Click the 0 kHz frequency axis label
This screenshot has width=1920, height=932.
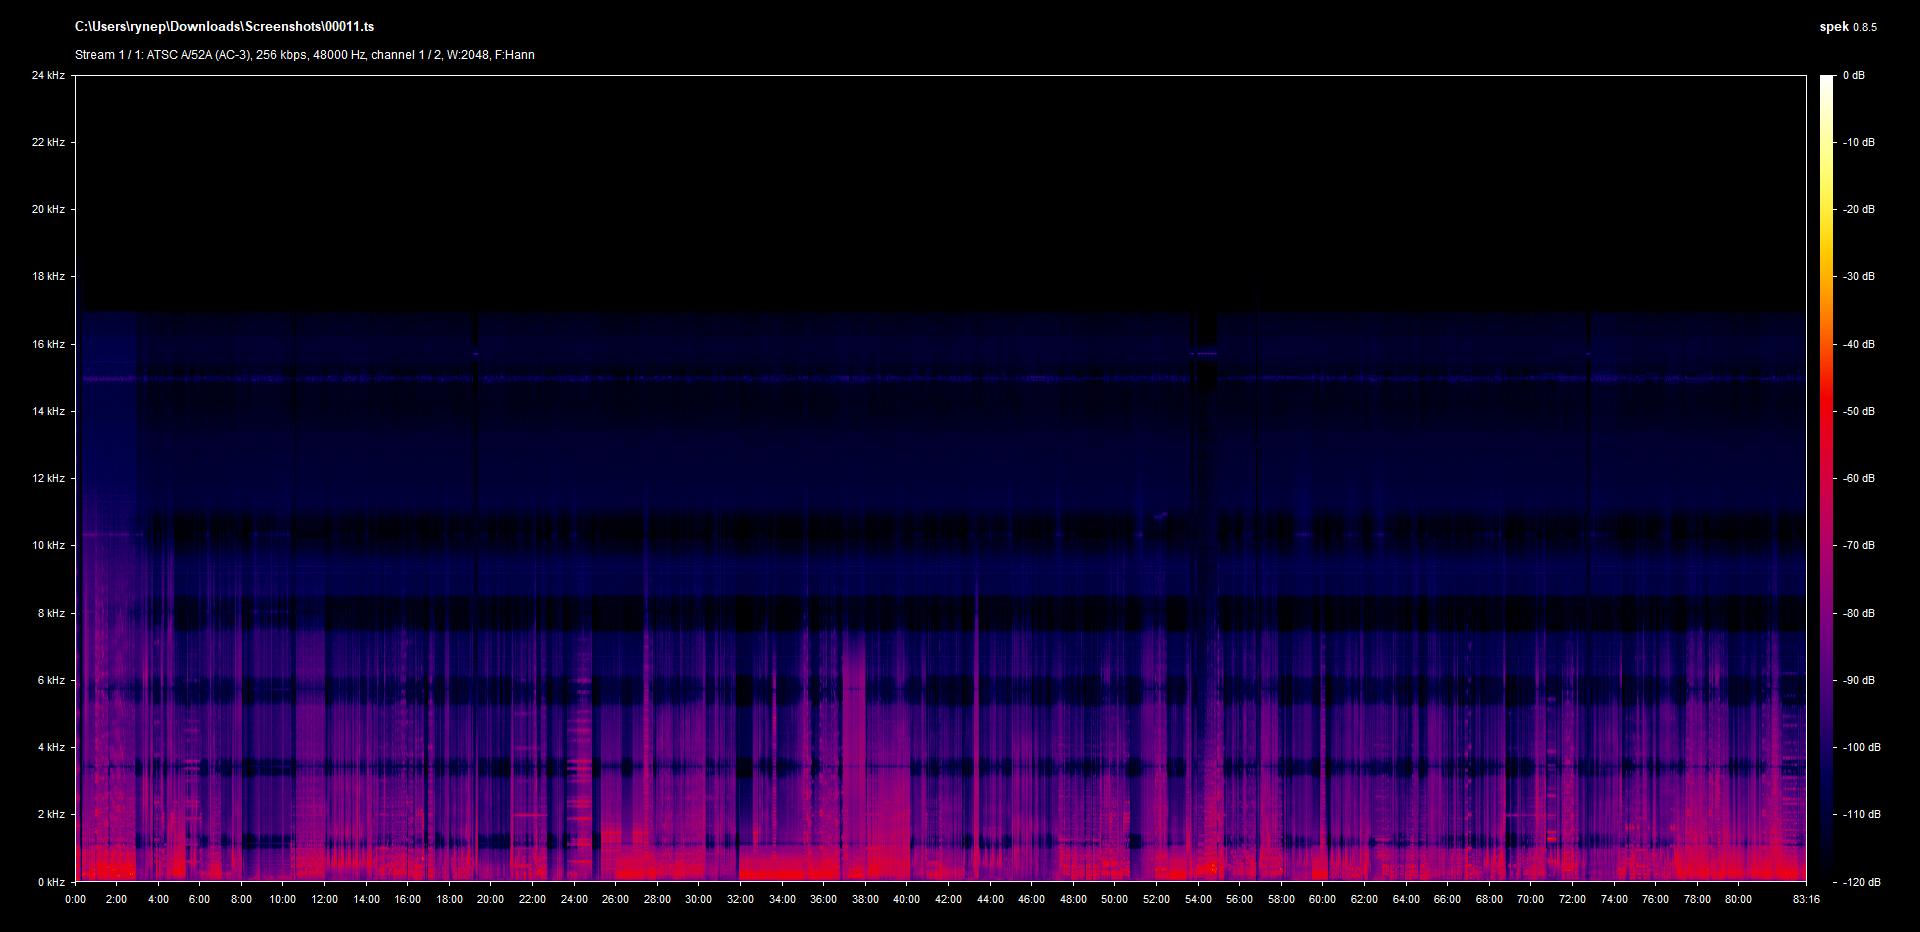coord(51,882)
